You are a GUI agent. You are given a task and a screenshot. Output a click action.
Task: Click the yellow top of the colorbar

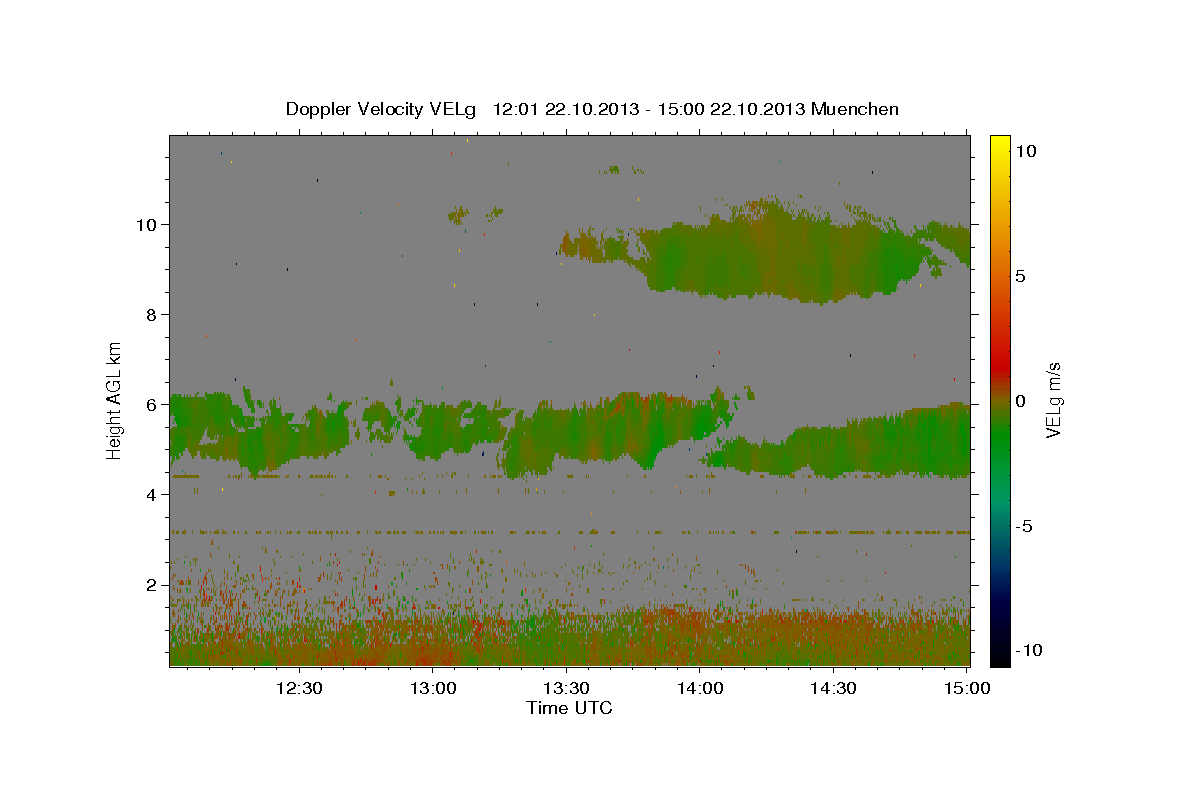tap(999, 145)
